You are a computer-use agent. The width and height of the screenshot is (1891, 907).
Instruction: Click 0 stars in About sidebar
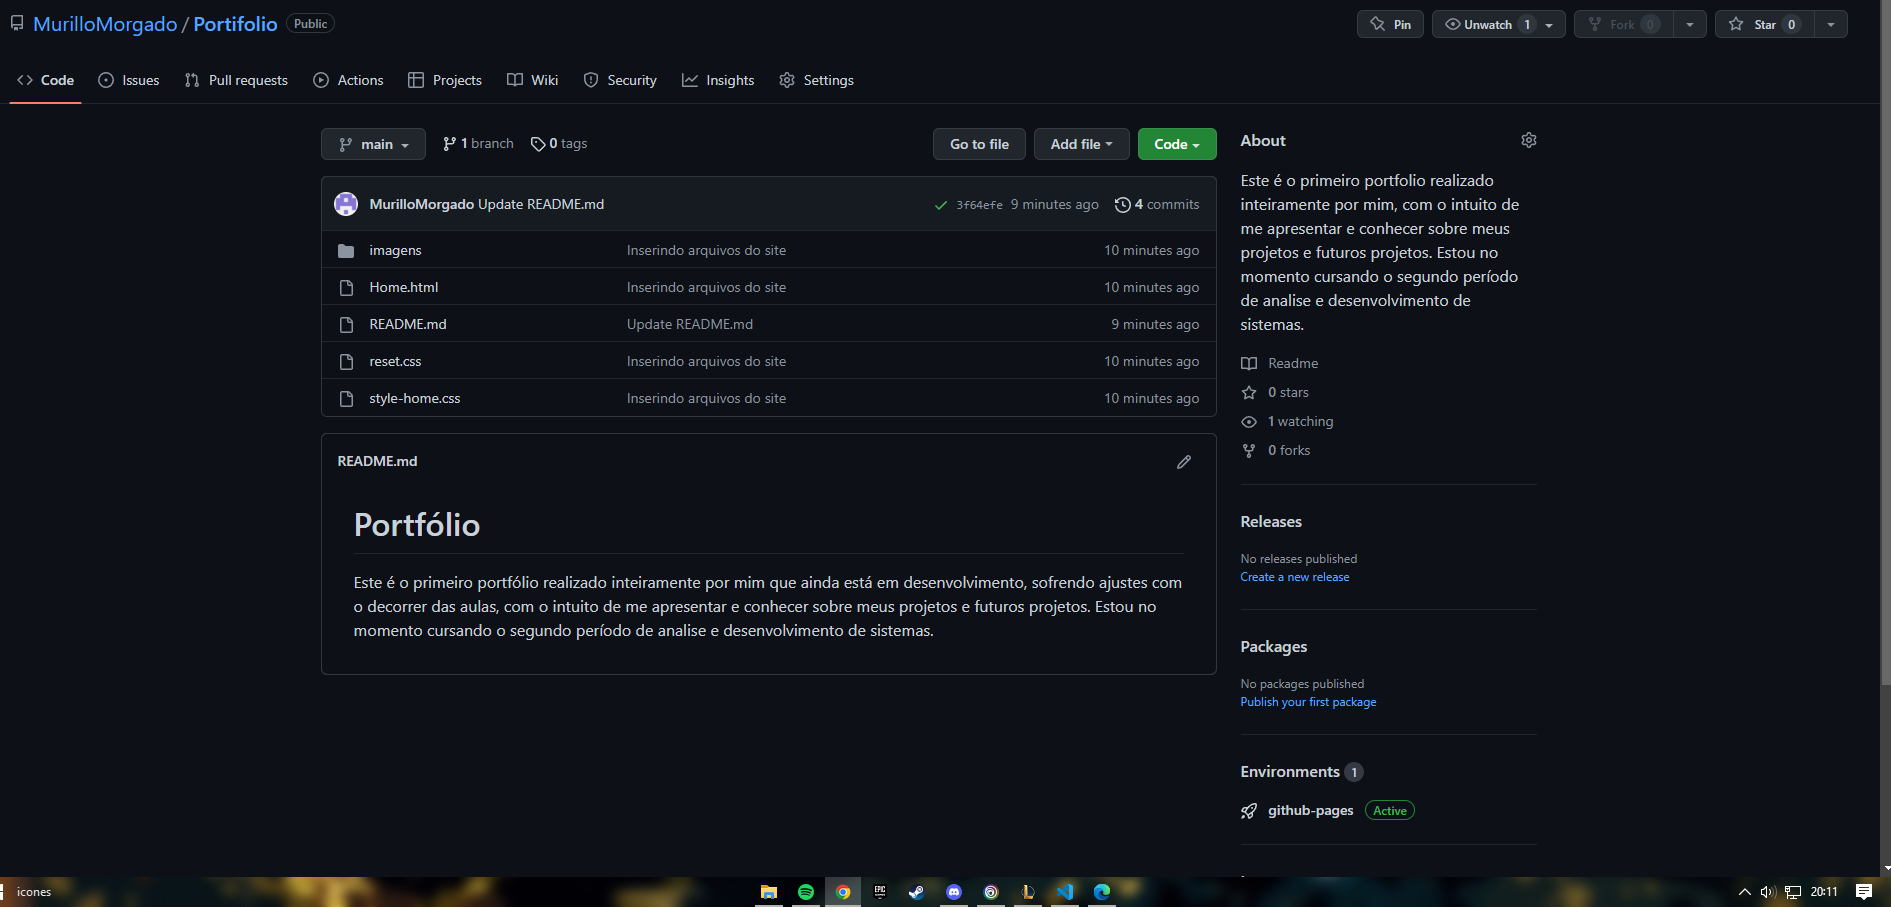[1275, 392]
